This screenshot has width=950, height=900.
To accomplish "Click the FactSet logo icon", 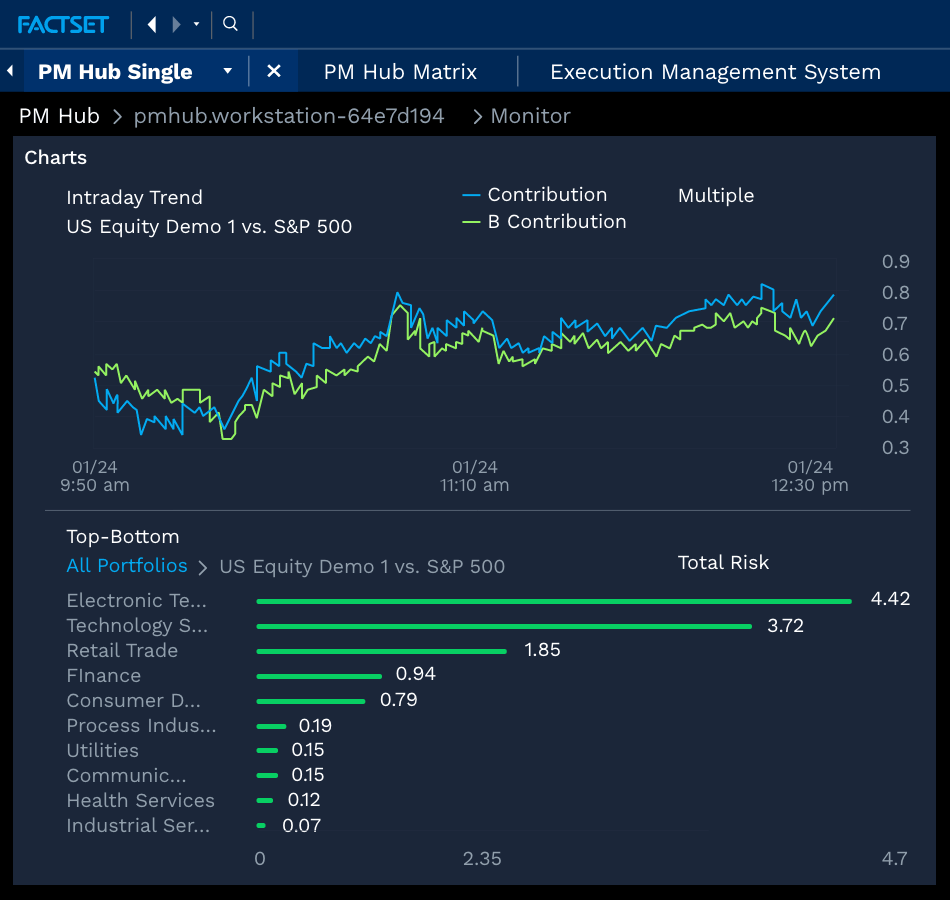I will [63, 24].
